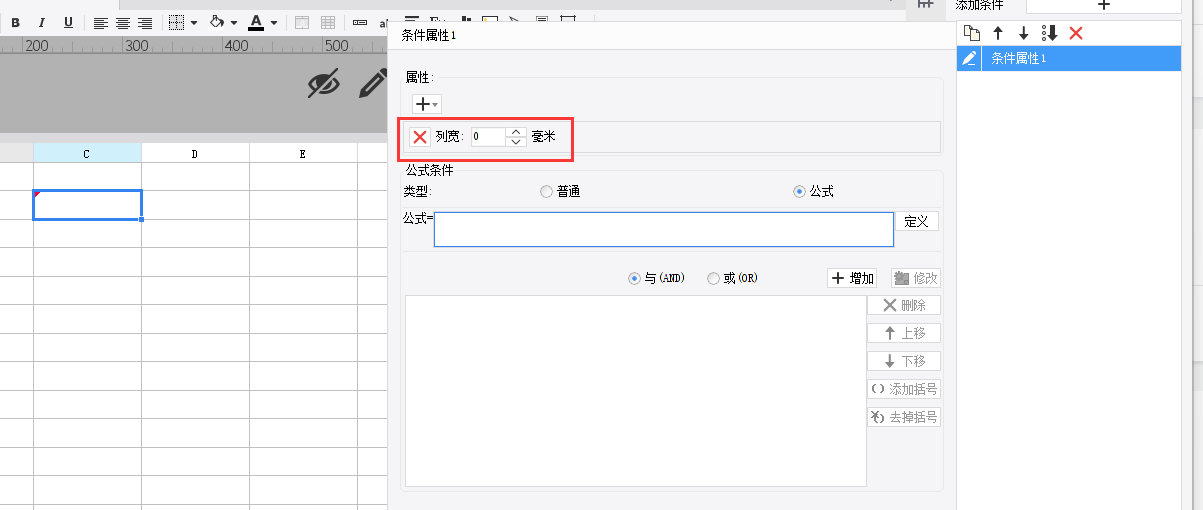Toggle underline formatting in toolbar
The image size is (1203, 510).
point(68,22)
